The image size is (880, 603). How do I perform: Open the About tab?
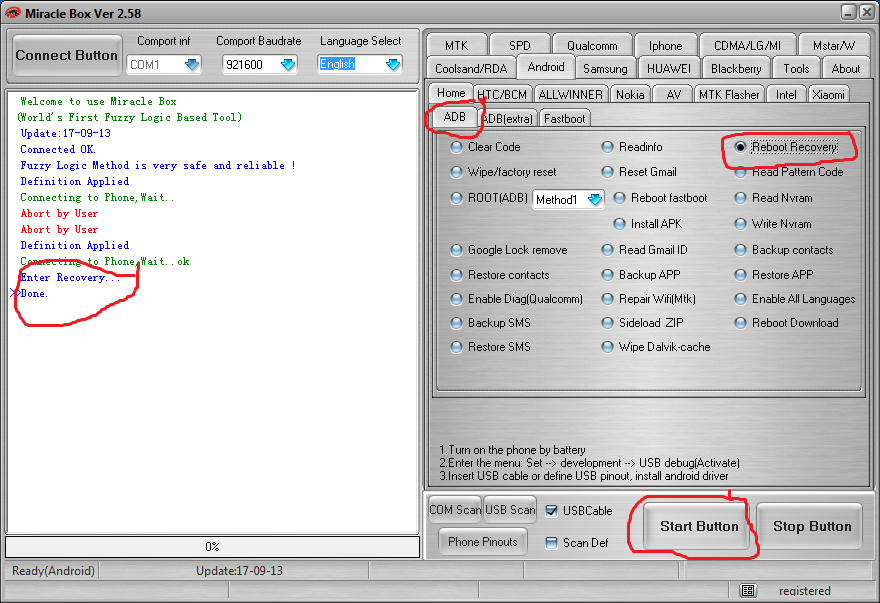click(845, 68)
